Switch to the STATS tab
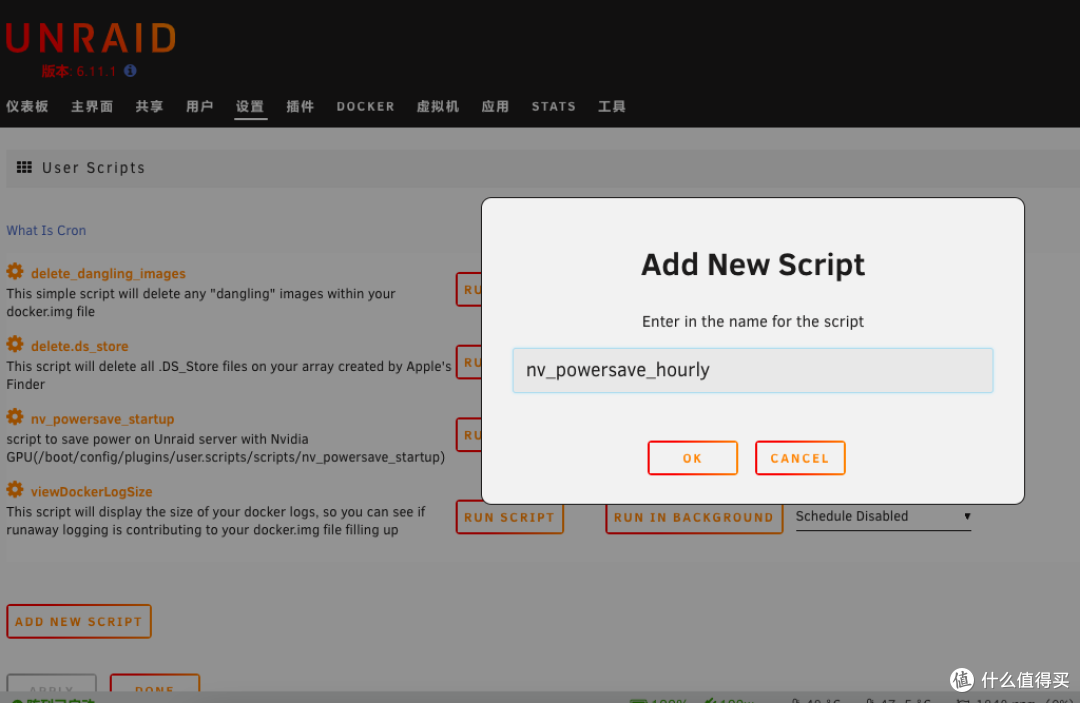This screenshot has width=1080, height=703. pyautogui.click(x=553, y=107)
